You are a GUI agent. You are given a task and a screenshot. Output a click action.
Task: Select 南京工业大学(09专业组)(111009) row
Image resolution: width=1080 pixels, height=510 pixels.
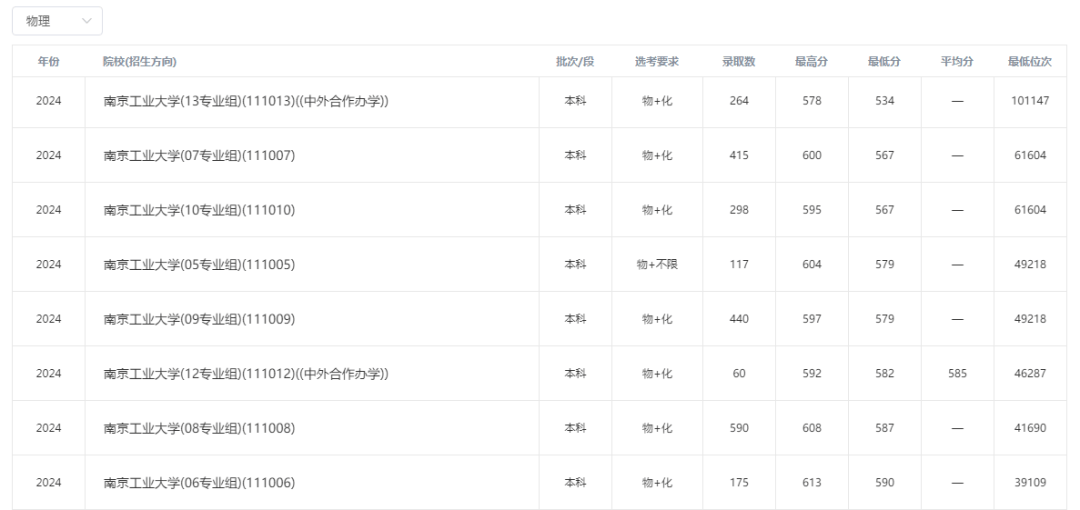(x=539, y=318)
